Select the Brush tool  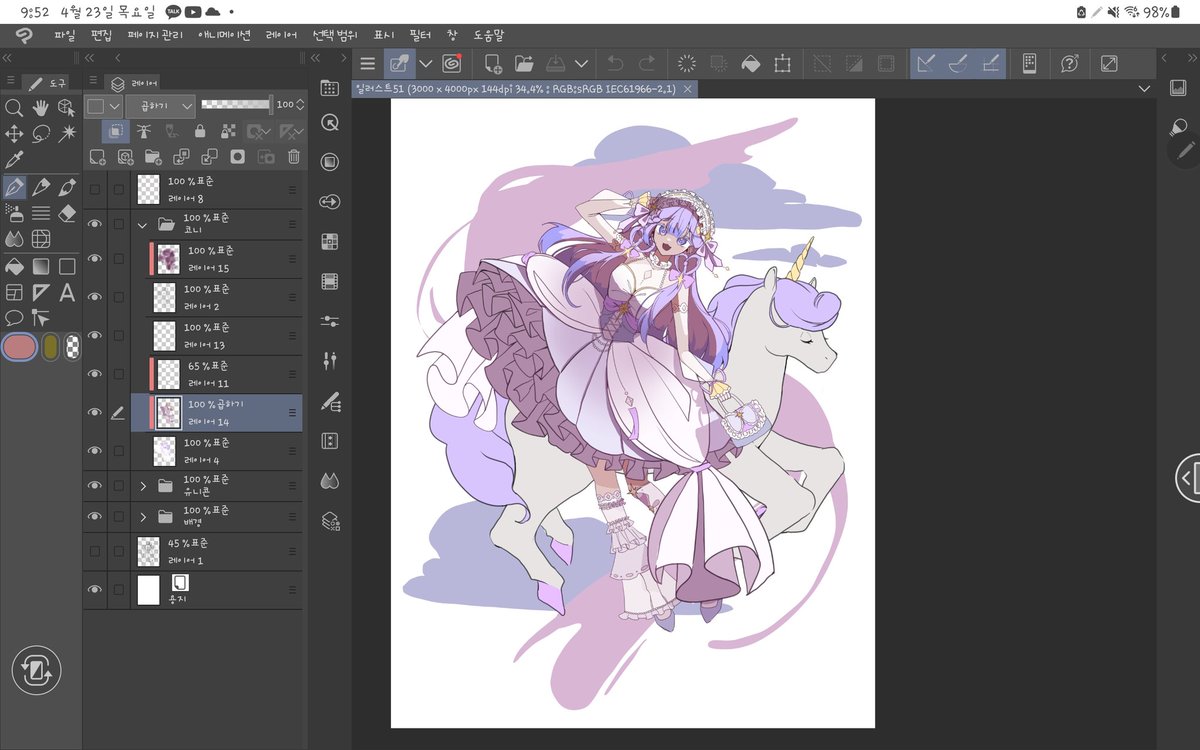tap(67, 186)
